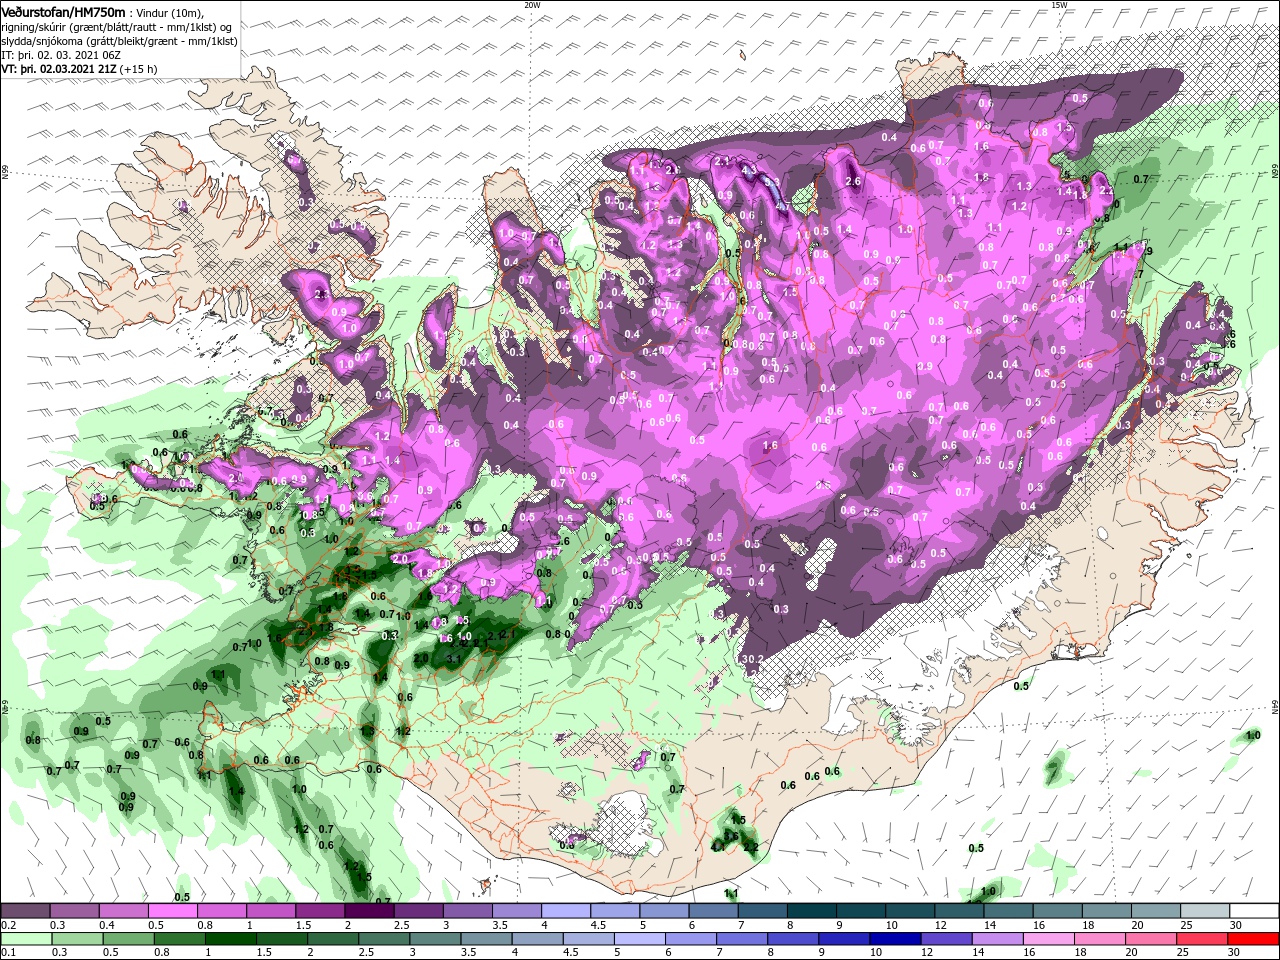Image resolution: width=1280 pixels, height=960 pixels.
Task: Click the Veðurstofan/HM750m map title
Action: pyautogui.click(x=63, y=11)
